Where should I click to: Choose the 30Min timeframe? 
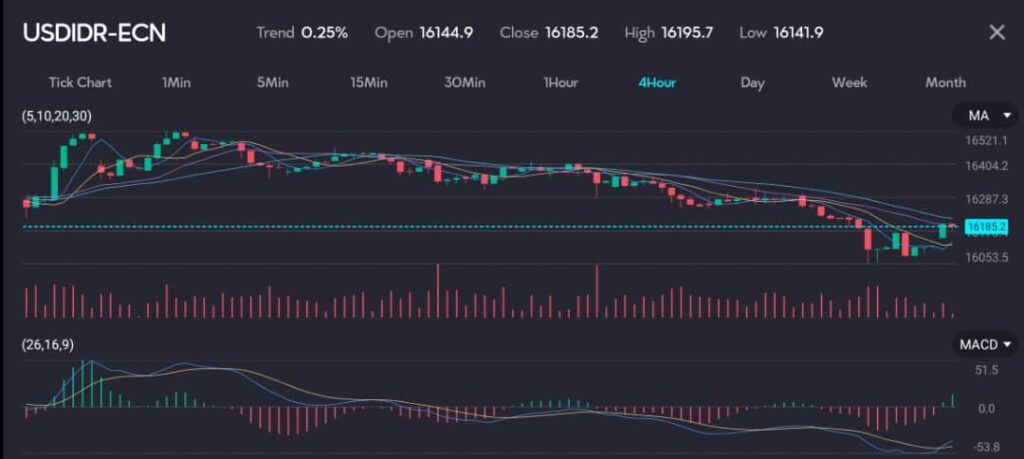465,82
